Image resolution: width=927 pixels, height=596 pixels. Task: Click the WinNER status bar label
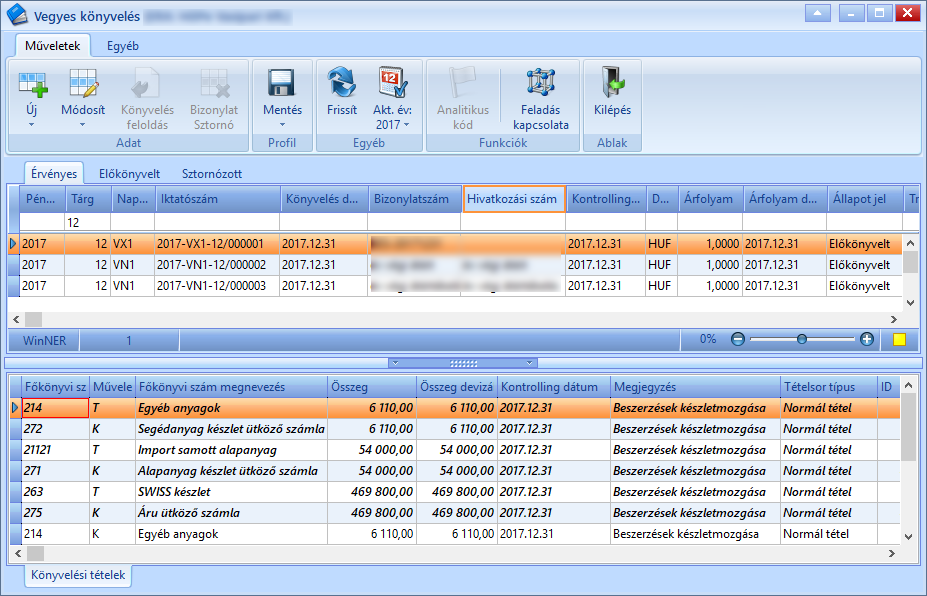coord(44,341)
